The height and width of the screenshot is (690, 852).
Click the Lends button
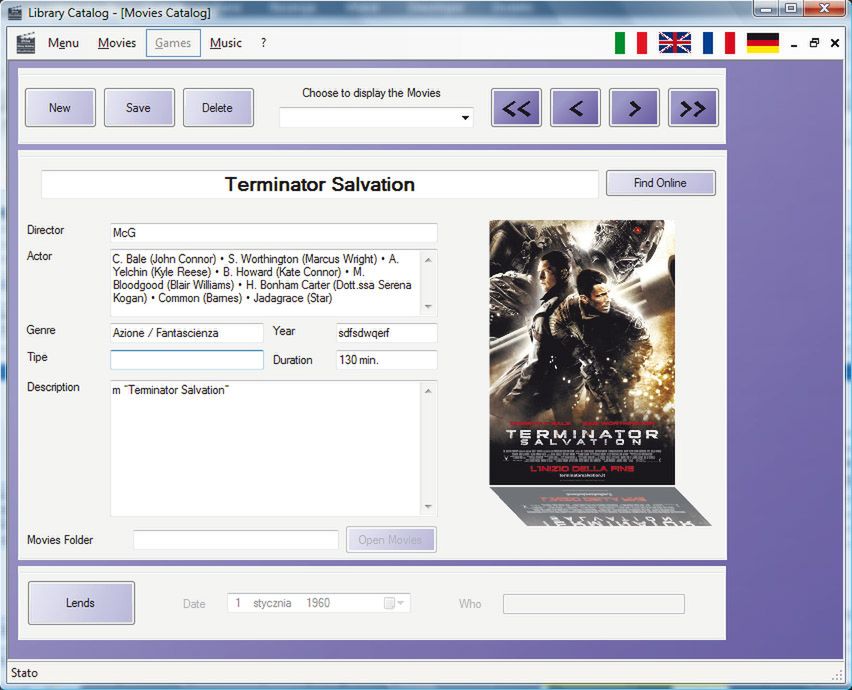(81, 603)
